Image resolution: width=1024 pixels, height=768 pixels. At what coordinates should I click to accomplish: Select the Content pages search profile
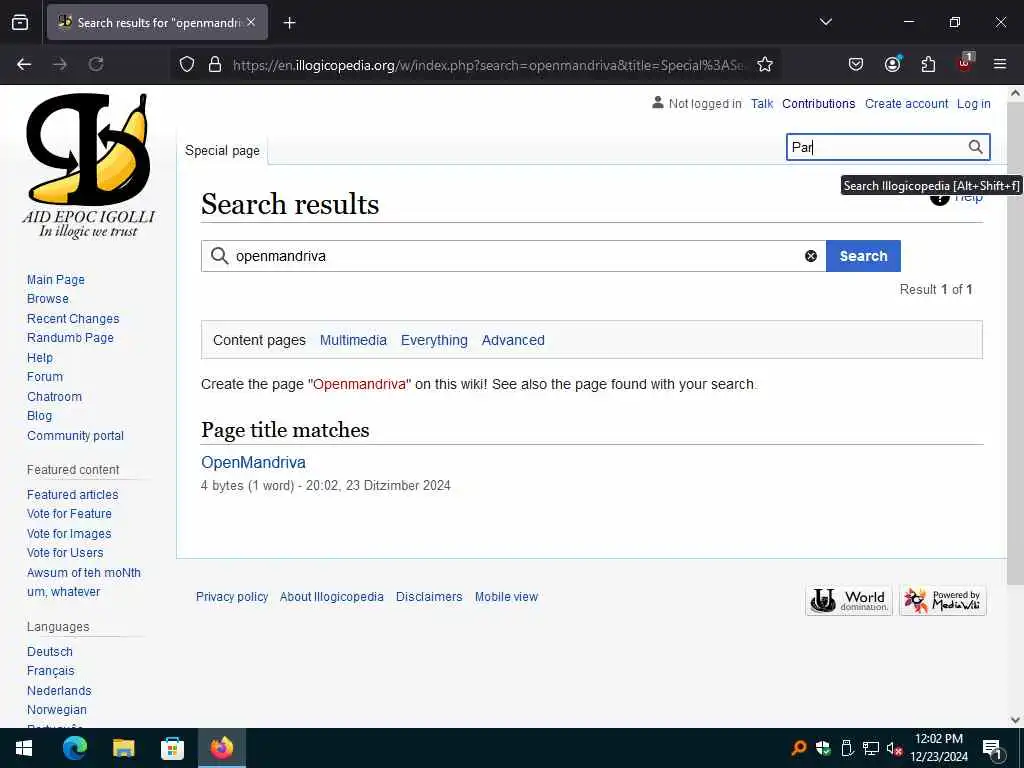[x=259, y=340]
